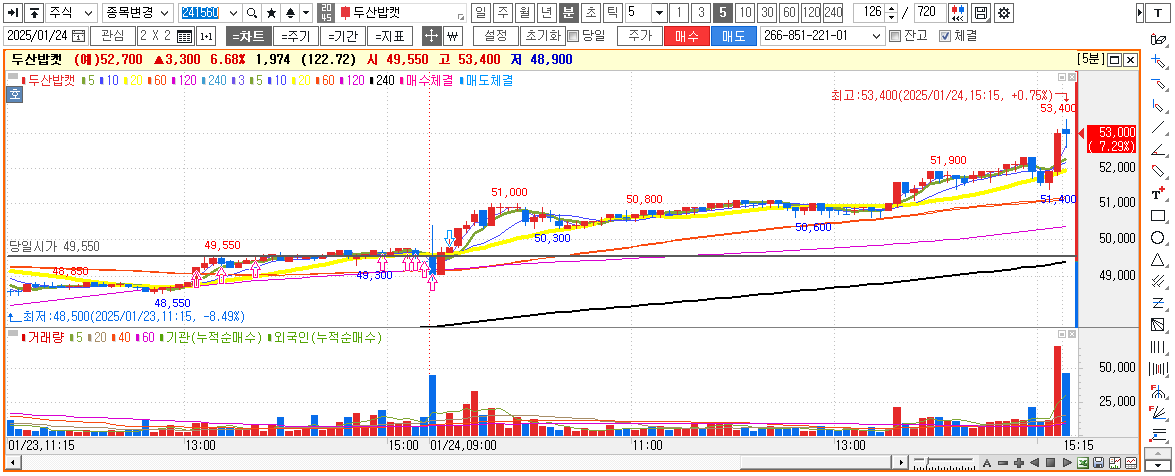Image resolution: width=1175 pixels, height=476 pixels.
Task: Click the Excel export icon at bottom
Action: pos(1084,463)
